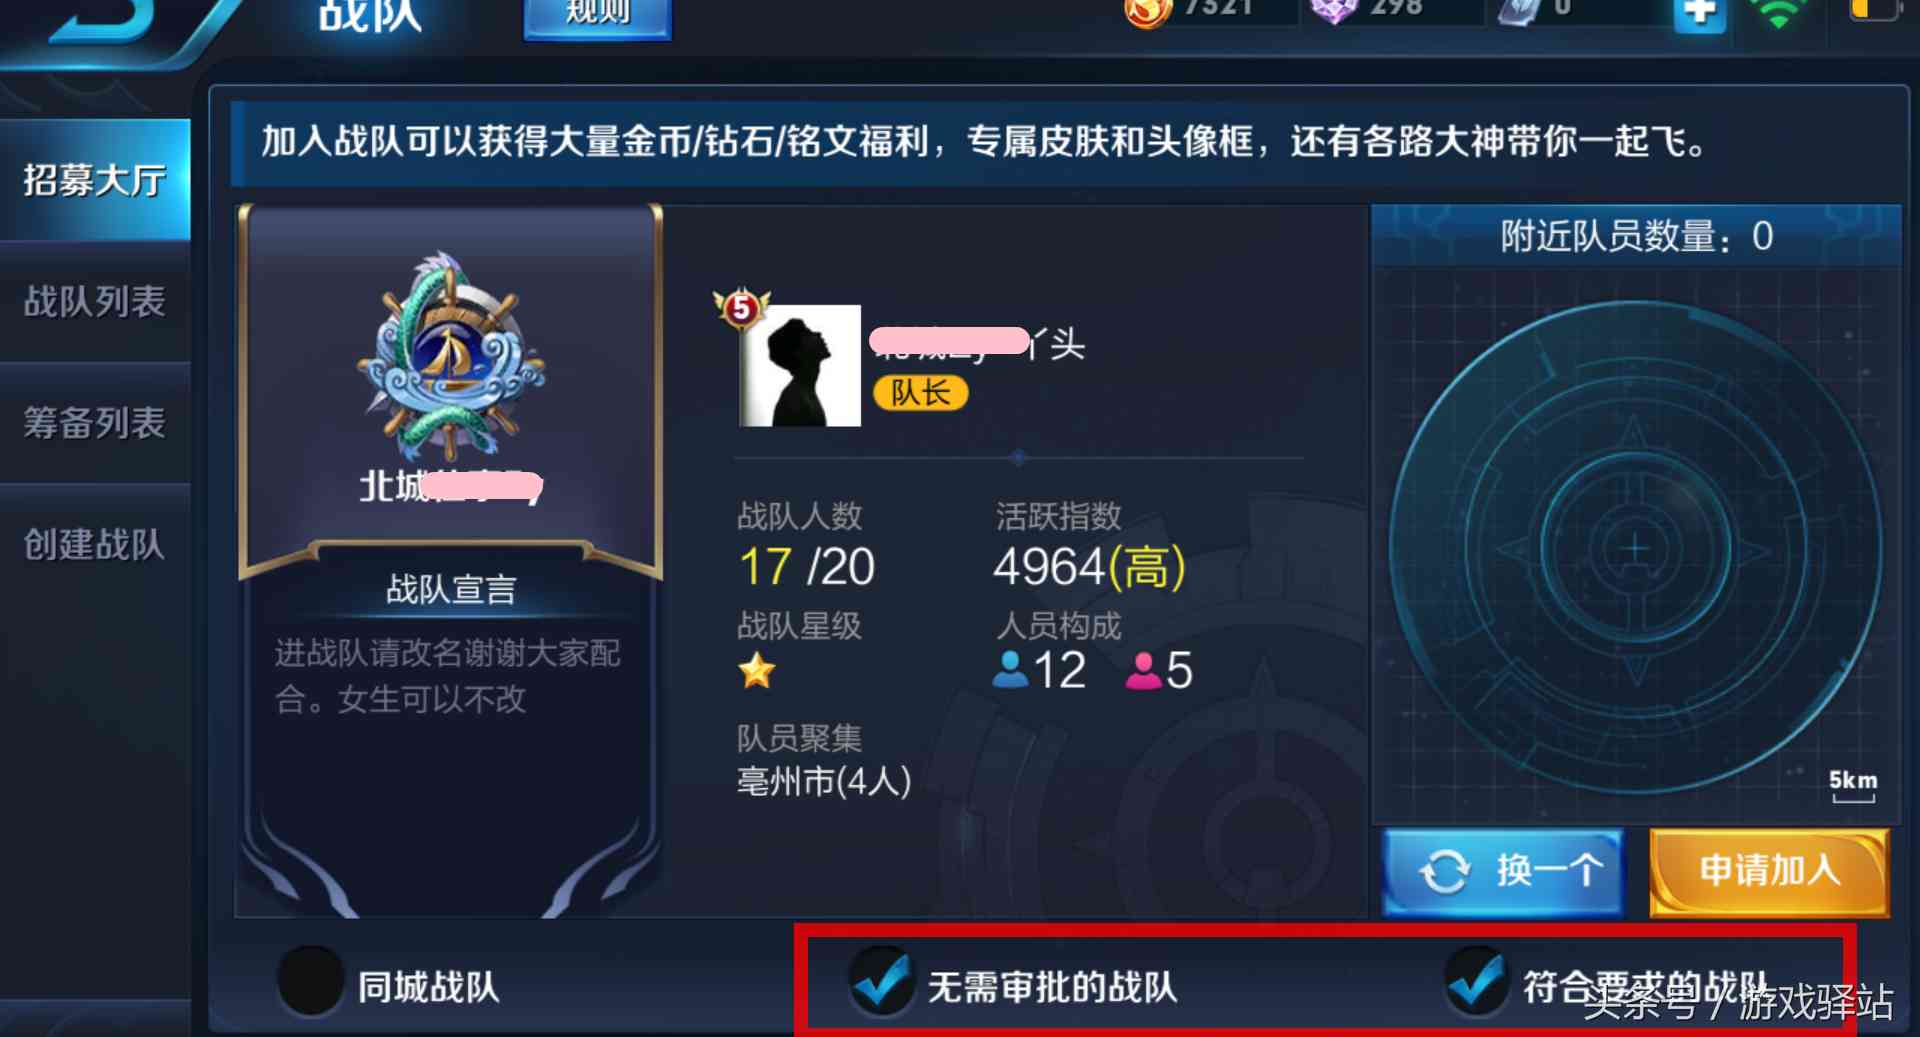Click the 规则 rules button
The image size is (1920, 1037).
598,14
